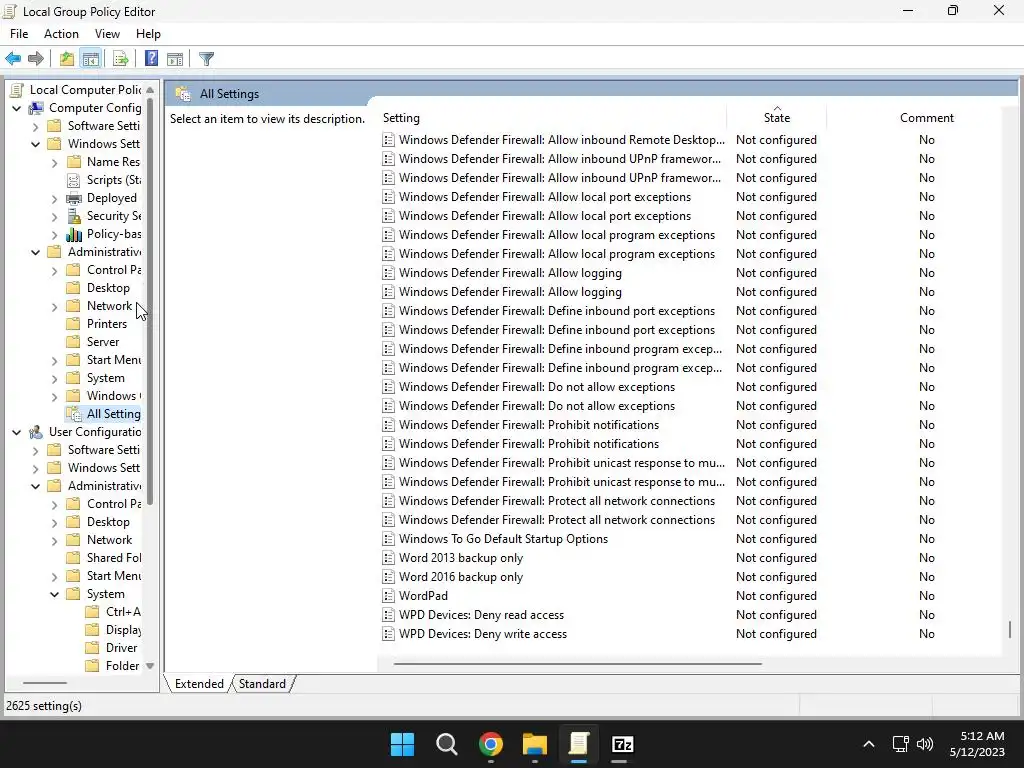Select Shared Folders in the tree
Viewport: 1024px width, 768px height.
pos(114,558)
